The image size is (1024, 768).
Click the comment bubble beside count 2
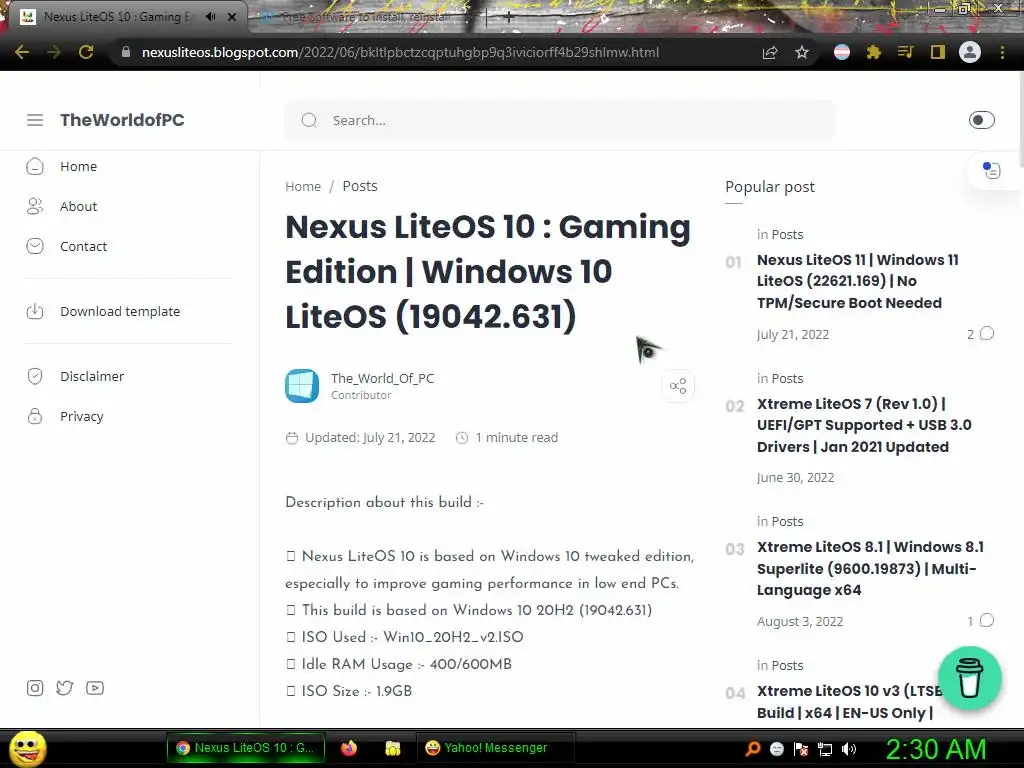pyautogui.click(x=987, y=334)
